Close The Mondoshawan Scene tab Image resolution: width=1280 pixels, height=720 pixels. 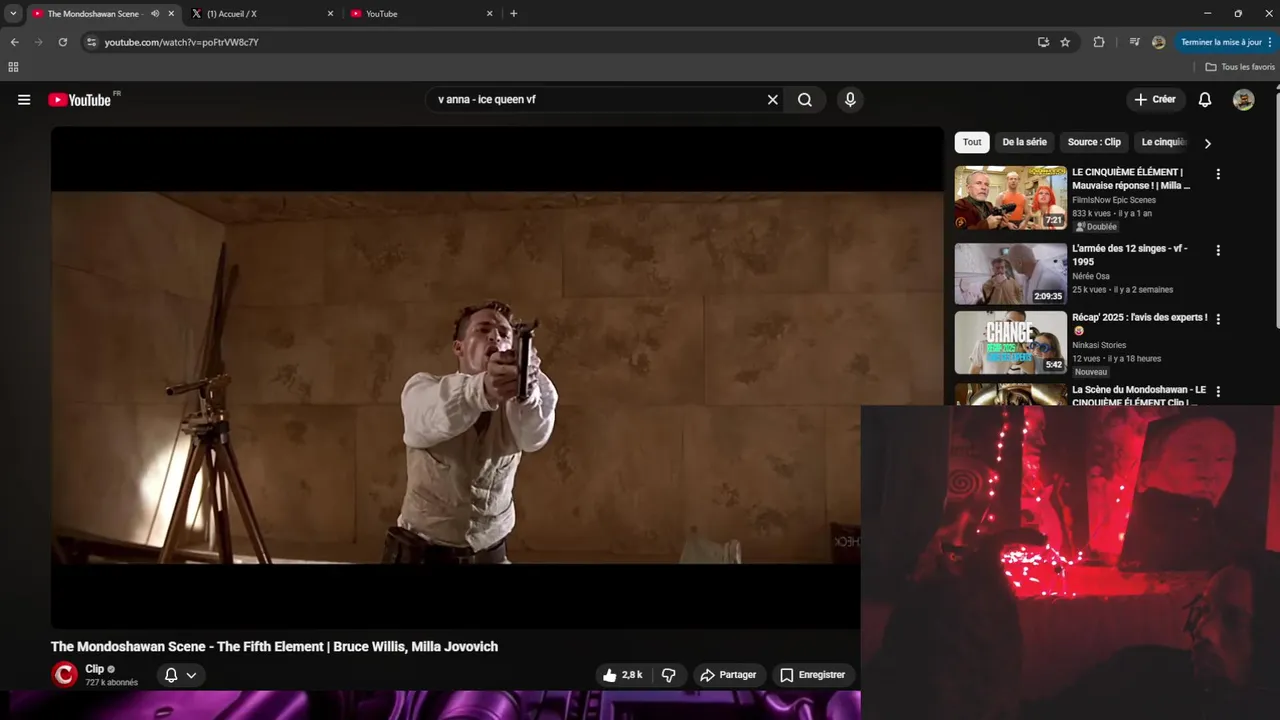pos(171,14)
